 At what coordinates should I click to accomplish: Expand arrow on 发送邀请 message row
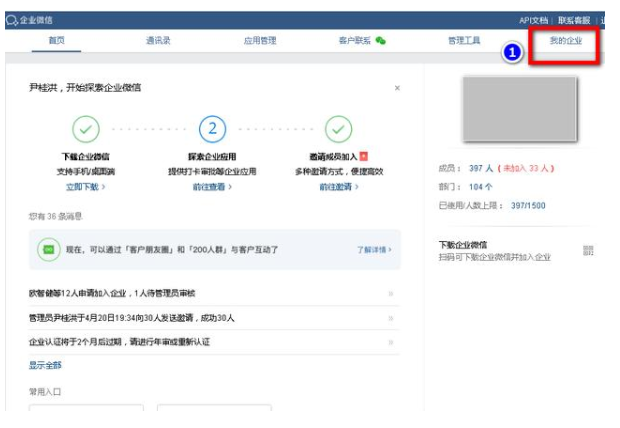click(x=391, y=318)
